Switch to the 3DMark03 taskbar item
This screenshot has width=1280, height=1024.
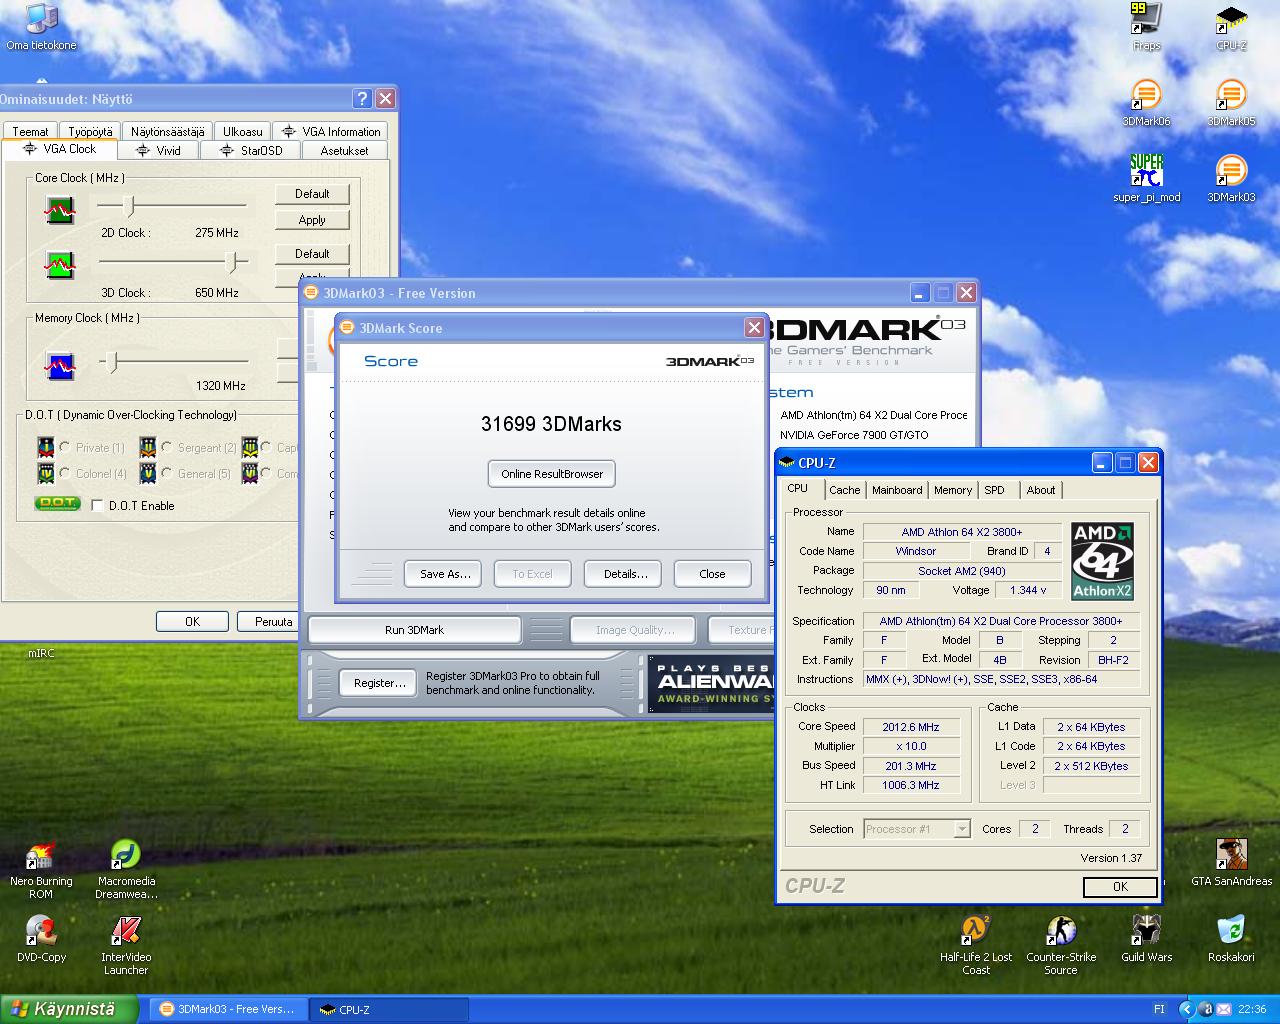pyautogui.click(x=228, y=1010)
